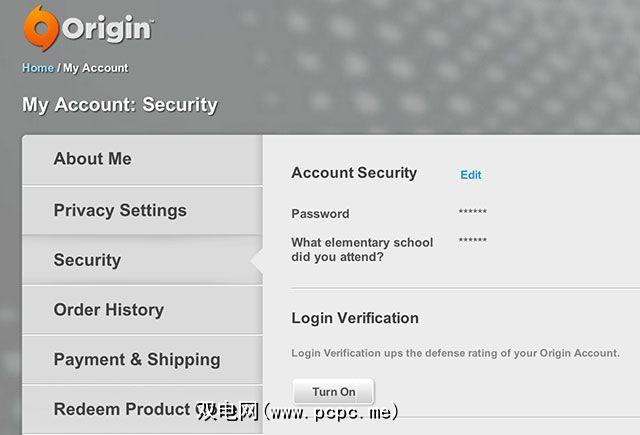The width and height of the screenshot is (640, 435).
Task: Open the Order History tab
Action: click(109, 310)
